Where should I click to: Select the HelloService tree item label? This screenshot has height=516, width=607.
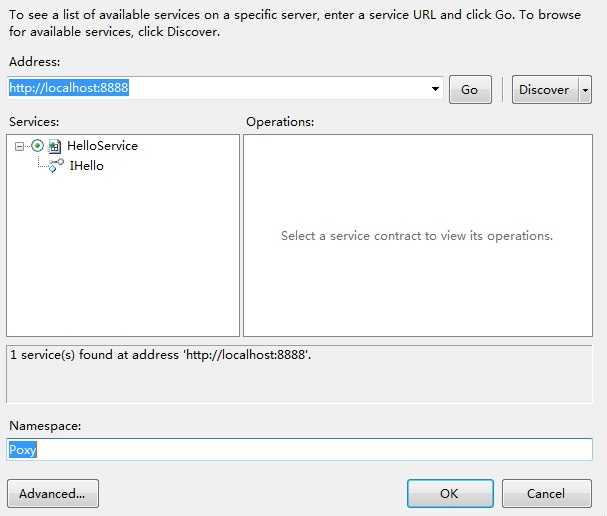[x=102, y=146]
